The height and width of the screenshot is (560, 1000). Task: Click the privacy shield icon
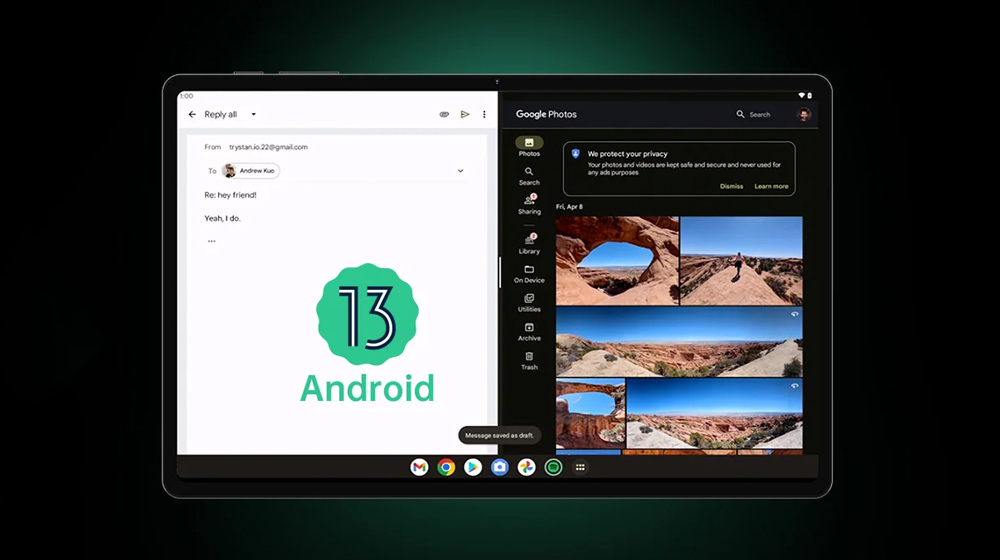point(576,154)
